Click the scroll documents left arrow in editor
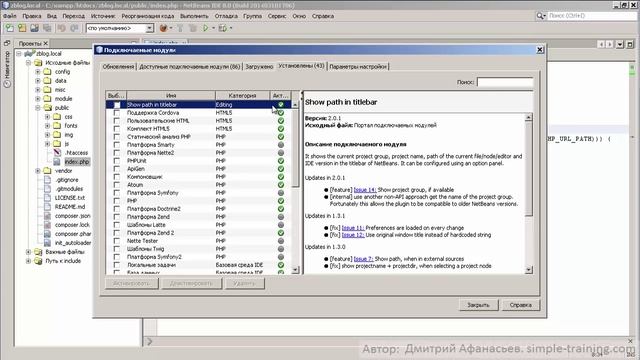The height and width of the screenshot is (360, 640). click(601, 44)
